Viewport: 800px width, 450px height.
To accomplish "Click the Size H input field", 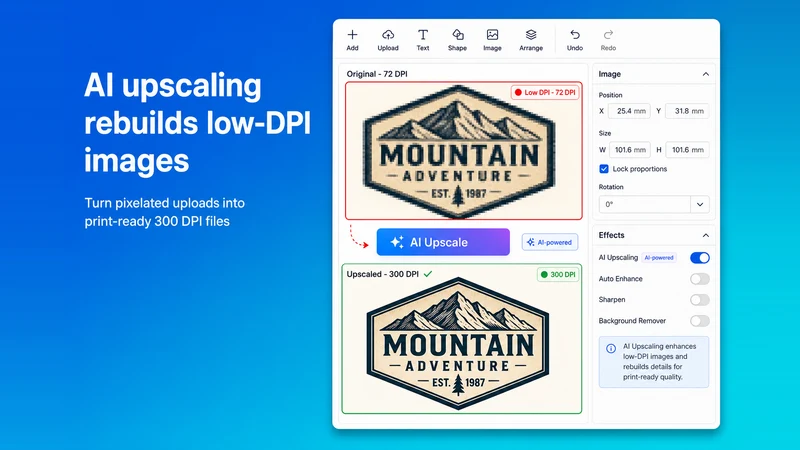I will tap(687, 149).
